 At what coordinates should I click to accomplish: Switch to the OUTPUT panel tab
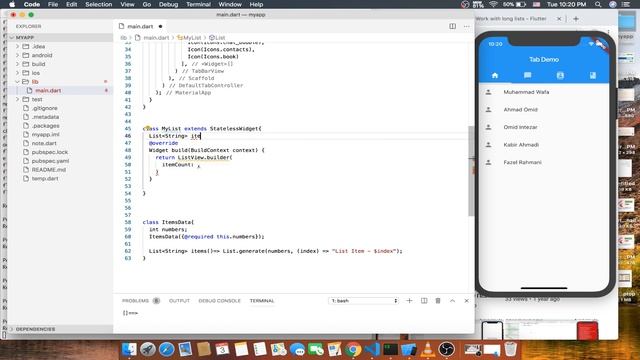click(179, 301)
